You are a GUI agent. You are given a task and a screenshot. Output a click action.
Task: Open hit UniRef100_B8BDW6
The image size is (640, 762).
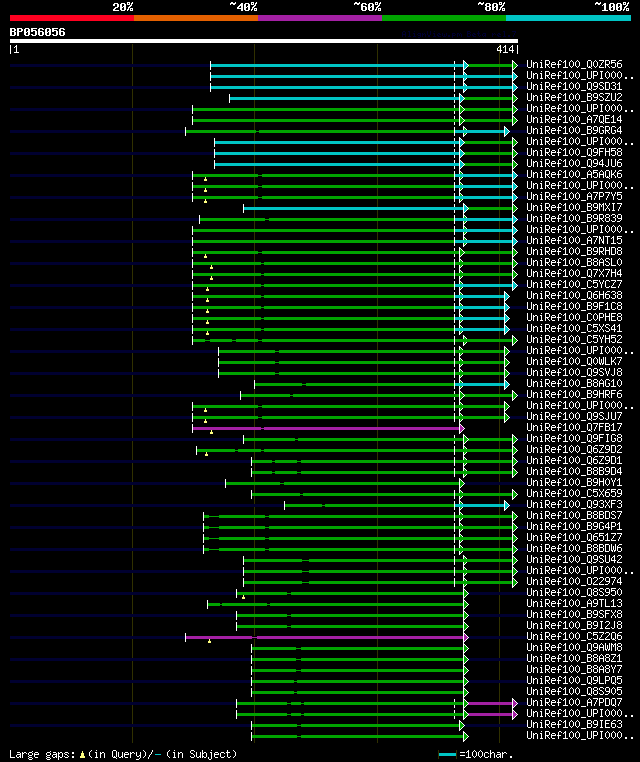[574, 549]
